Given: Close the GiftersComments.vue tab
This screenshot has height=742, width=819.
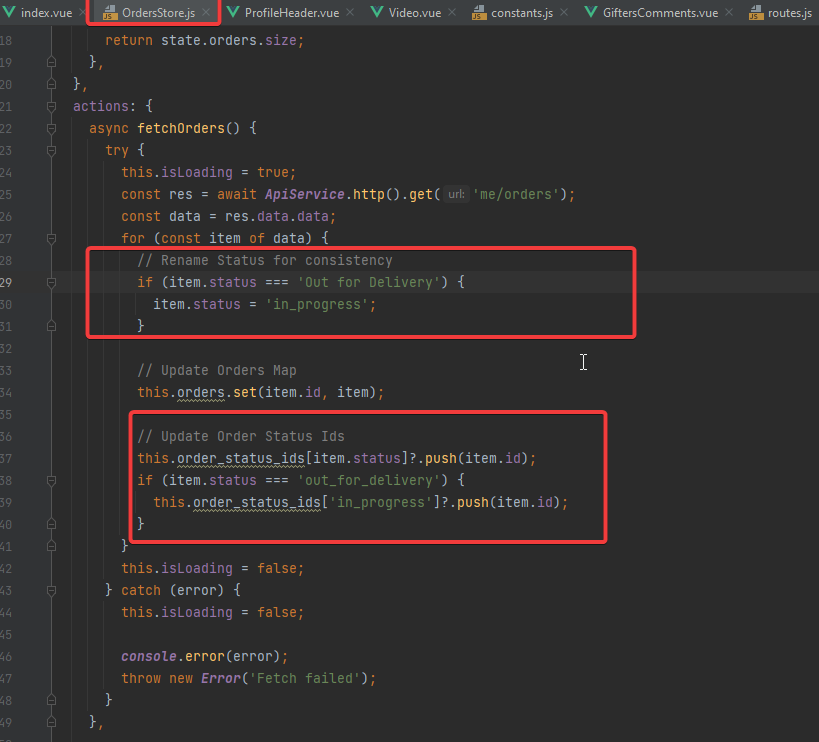Looking at the screenshot, I should click(729, 12).
